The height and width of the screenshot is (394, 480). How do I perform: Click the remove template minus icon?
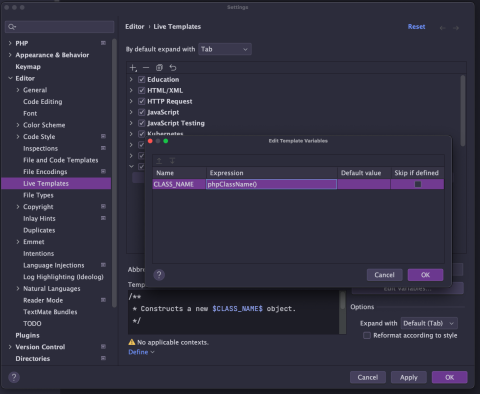click(x=146, y=68)
